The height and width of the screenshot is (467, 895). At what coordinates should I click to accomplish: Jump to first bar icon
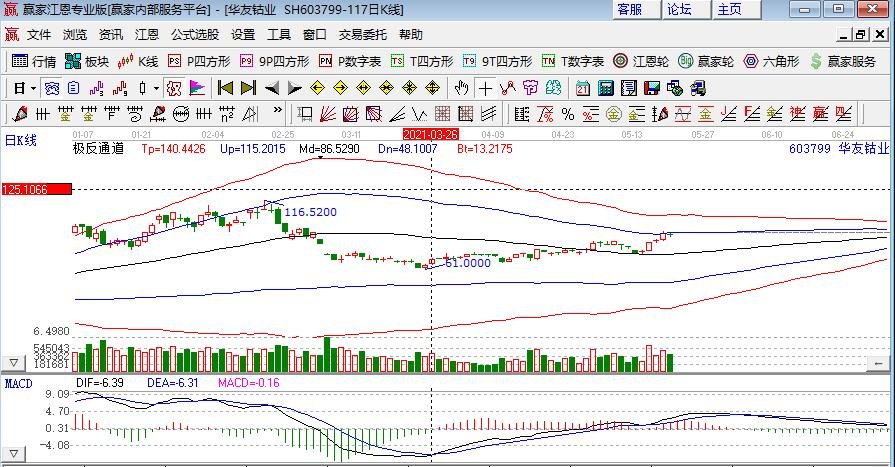tap(225, 88)
